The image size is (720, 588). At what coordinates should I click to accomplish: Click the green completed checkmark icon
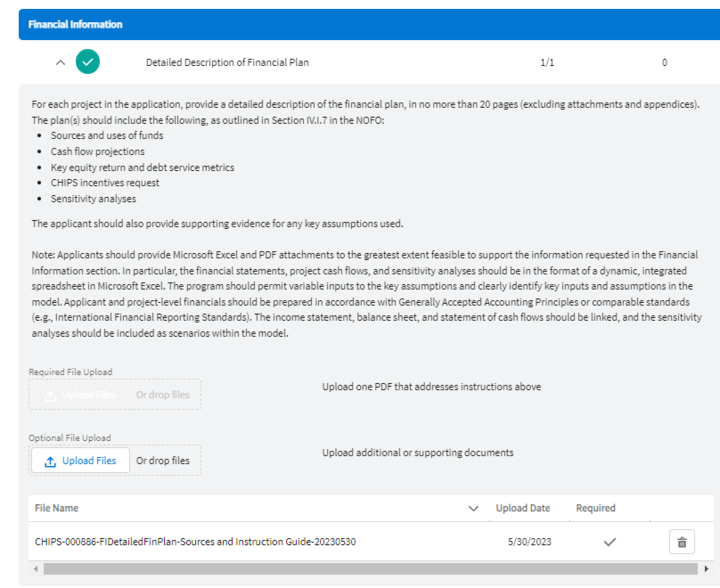coord(88,62)
